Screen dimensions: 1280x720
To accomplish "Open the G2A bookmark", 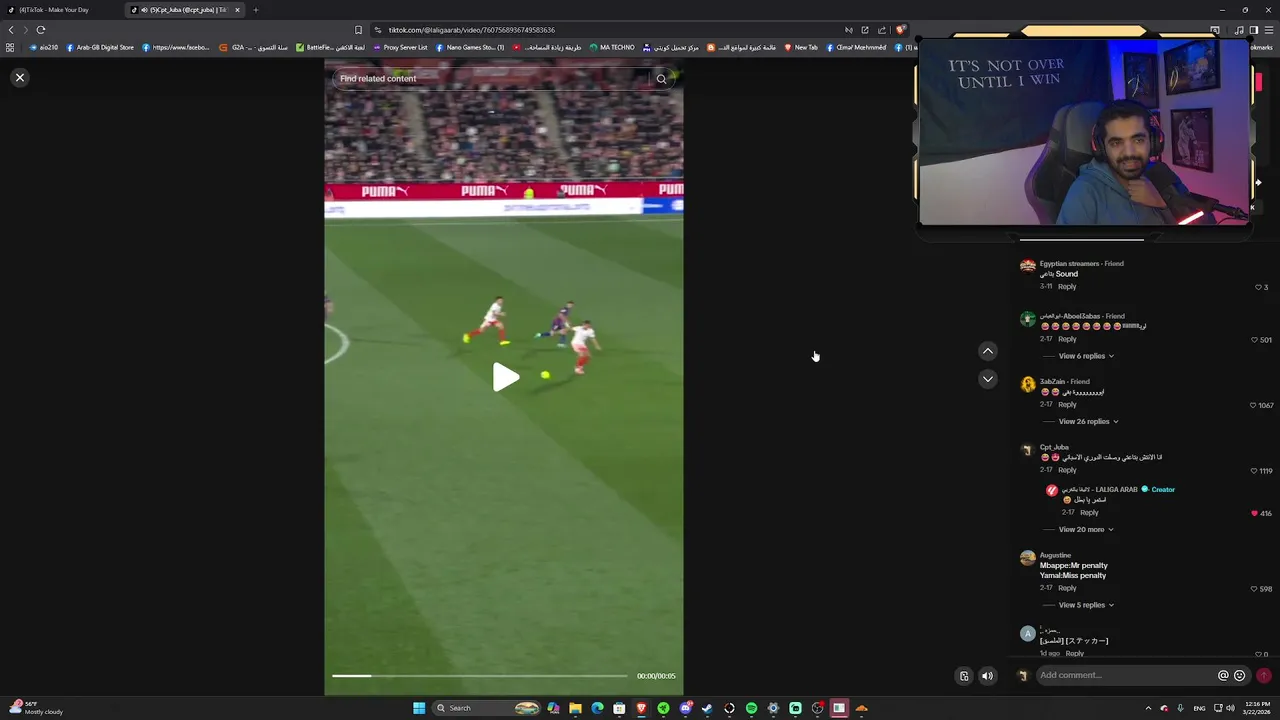I will pos(254,47).
